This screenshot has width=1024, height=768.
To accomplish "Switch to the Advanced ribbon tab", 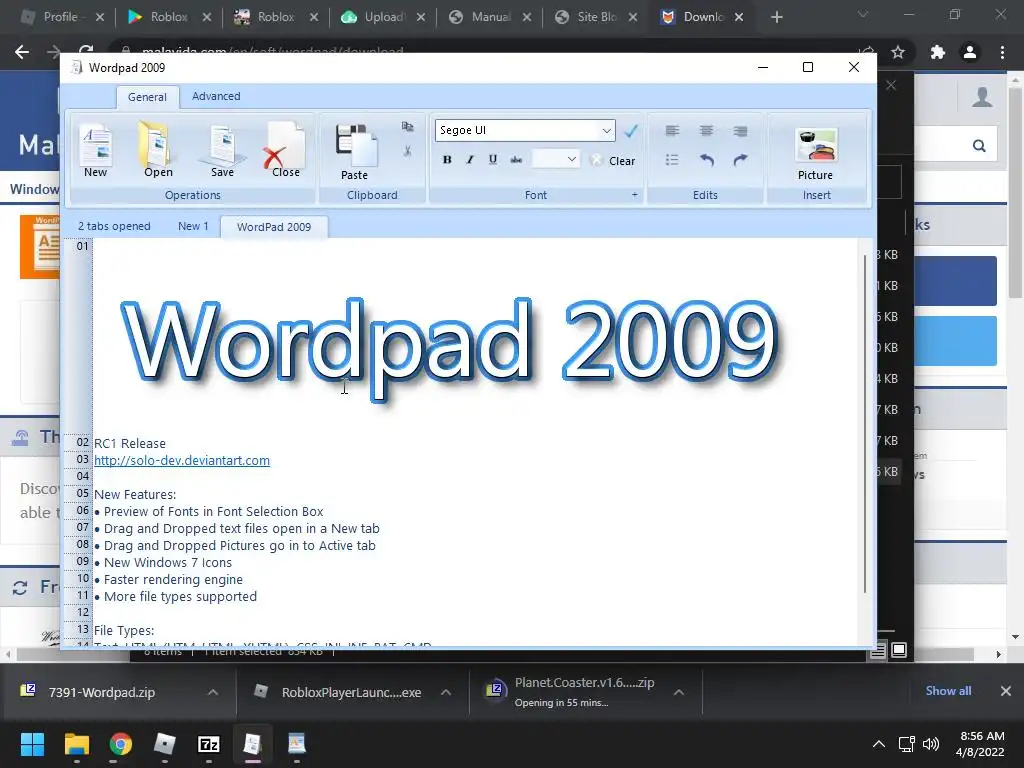I will click(216, 96).
